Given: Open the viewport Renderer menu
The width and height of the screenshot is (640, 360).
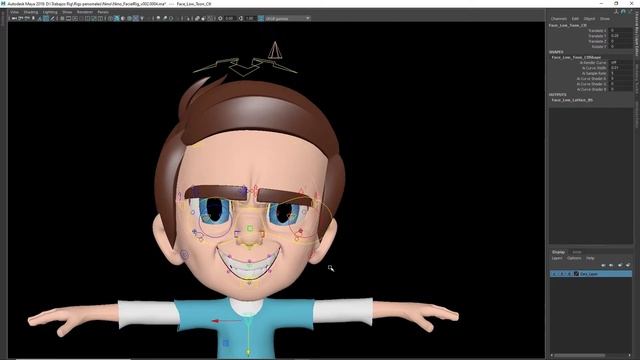Looking at the screenshot, I should pos(85,12).
